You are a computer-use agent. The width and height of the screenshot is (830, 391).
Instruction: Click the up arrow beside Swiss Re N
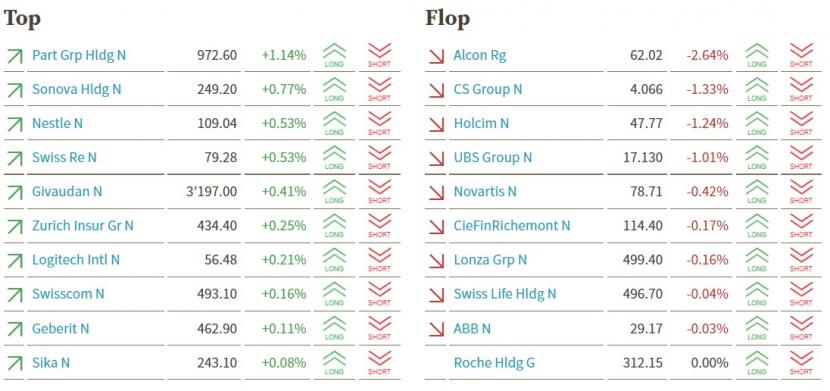tap(15, 158)
